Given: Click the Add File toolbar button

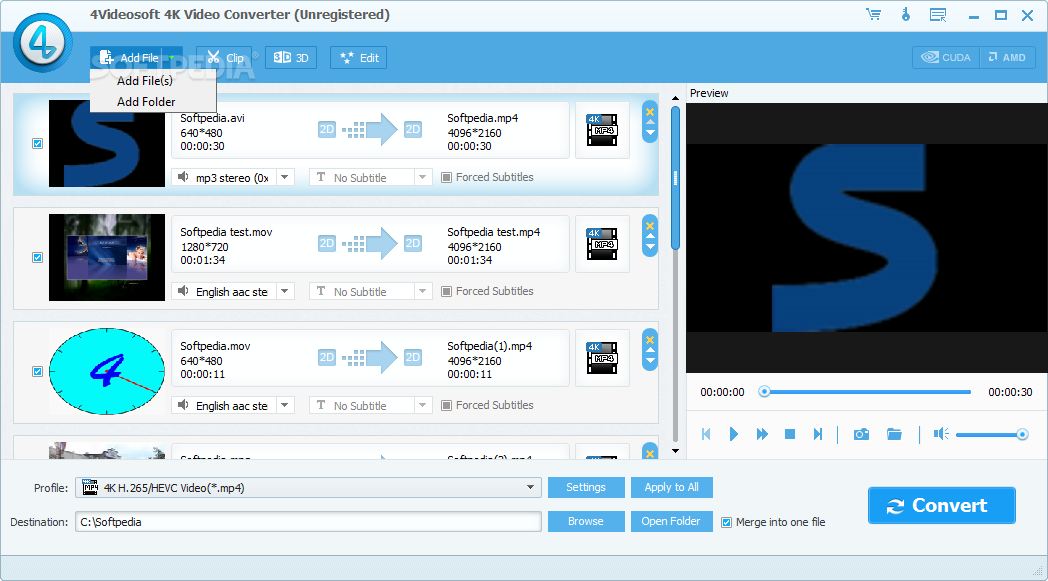Looking at the screenshot, I should tap(128, 57).
